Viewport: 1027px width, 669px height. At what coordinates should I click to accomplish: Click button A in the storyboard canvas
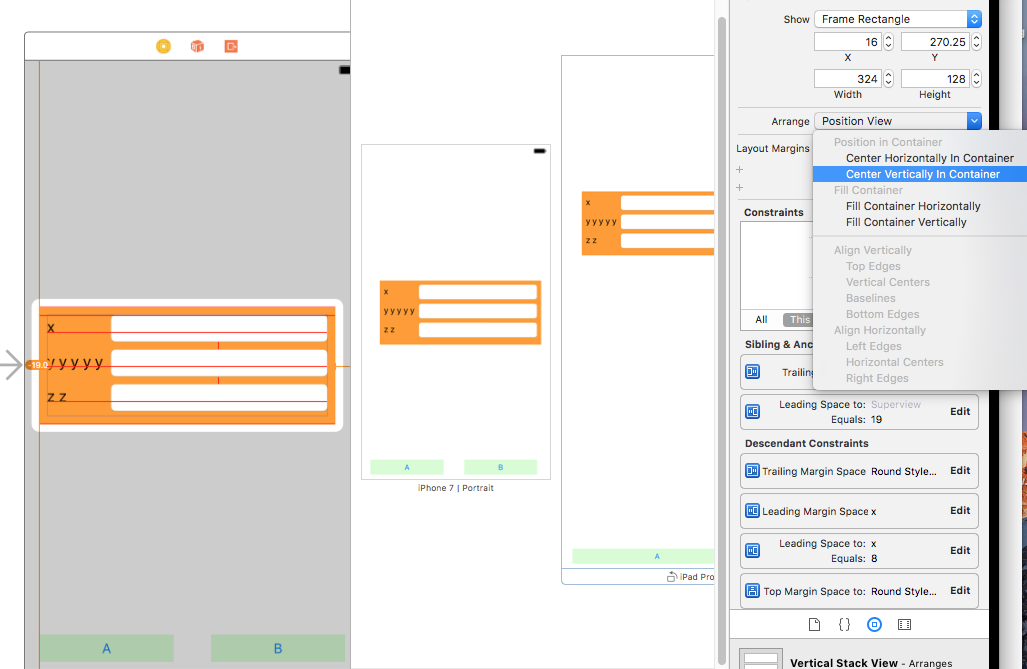[107, 648]
